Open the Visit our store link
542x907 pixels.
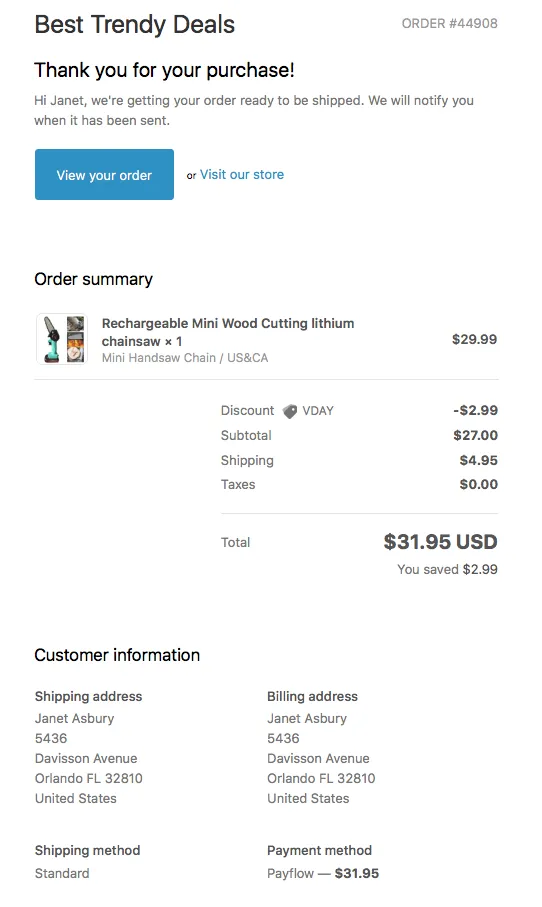(242, 175)
